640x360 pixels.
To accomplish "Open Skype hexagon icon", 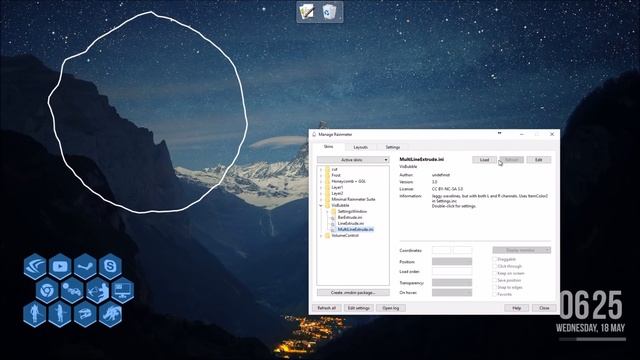I will [x=110, y=267].
